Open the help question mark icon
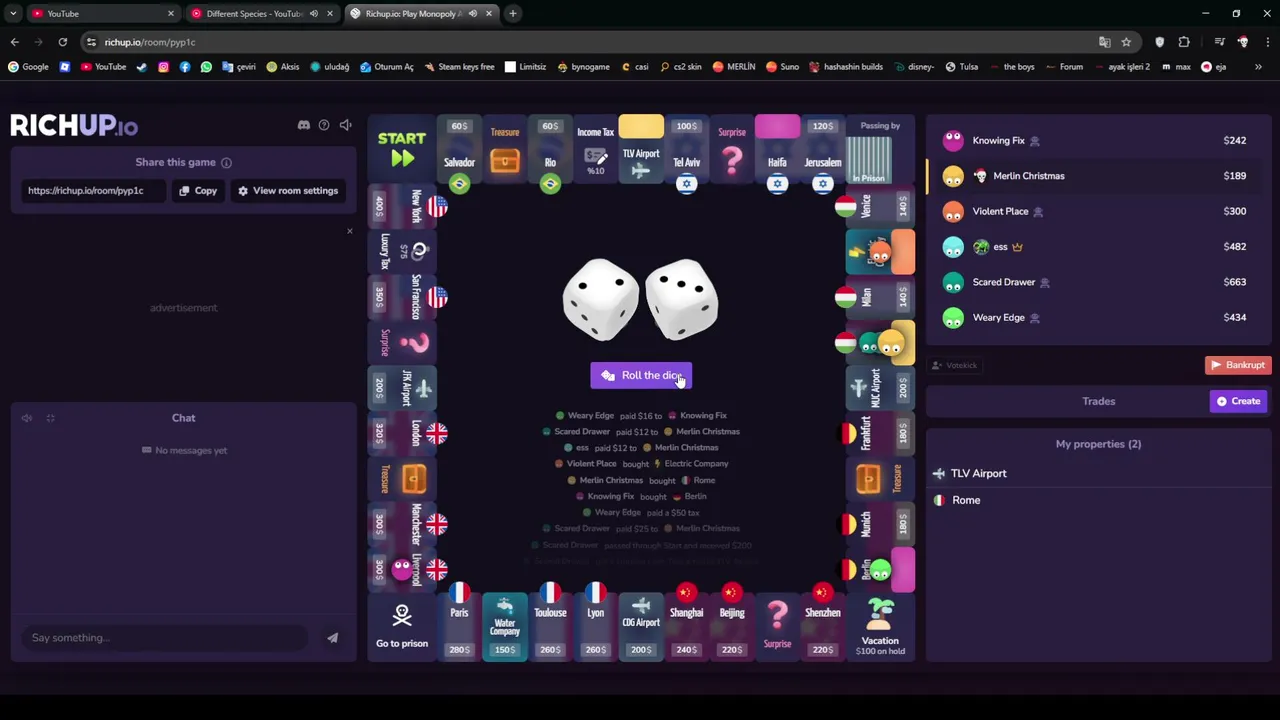The height and width of the screenshot is (720, 1280). 324,125
